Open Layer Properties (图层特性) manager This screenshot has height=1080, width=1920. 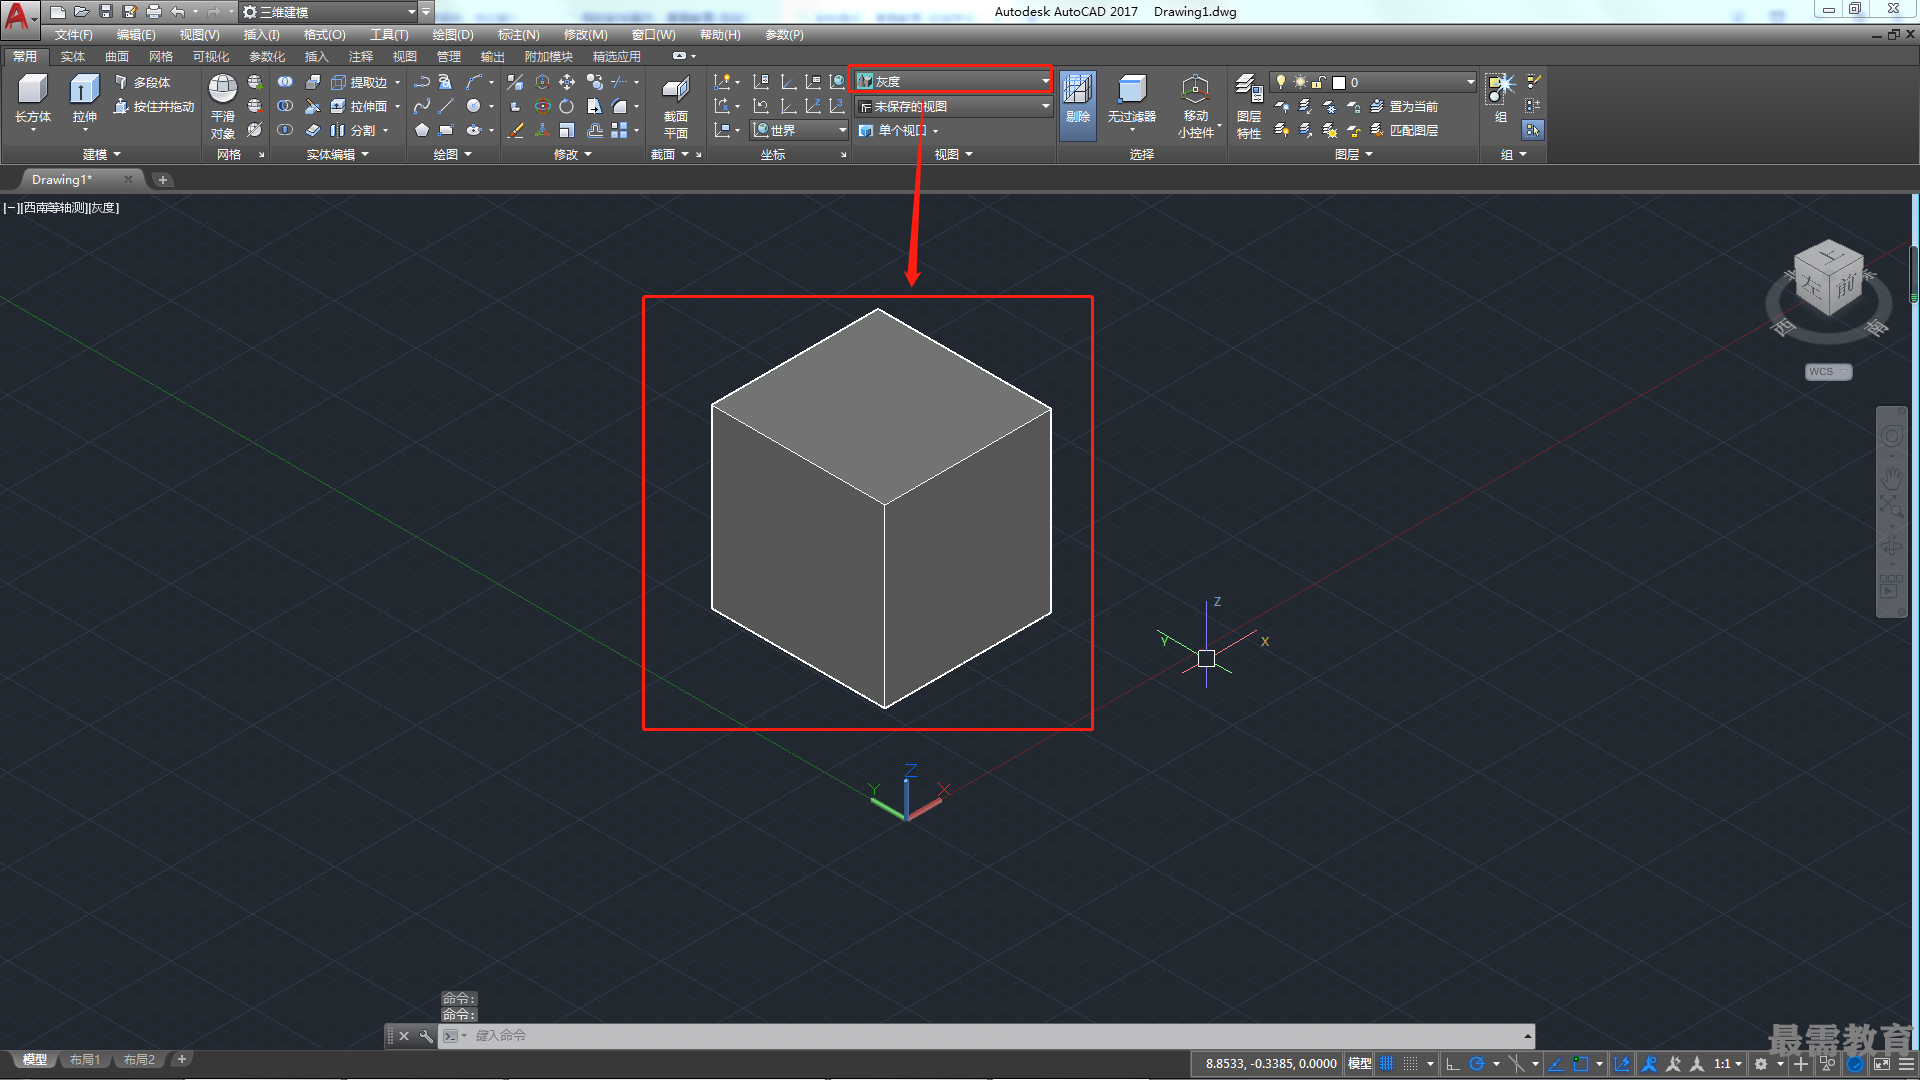tap(1249, 106)
